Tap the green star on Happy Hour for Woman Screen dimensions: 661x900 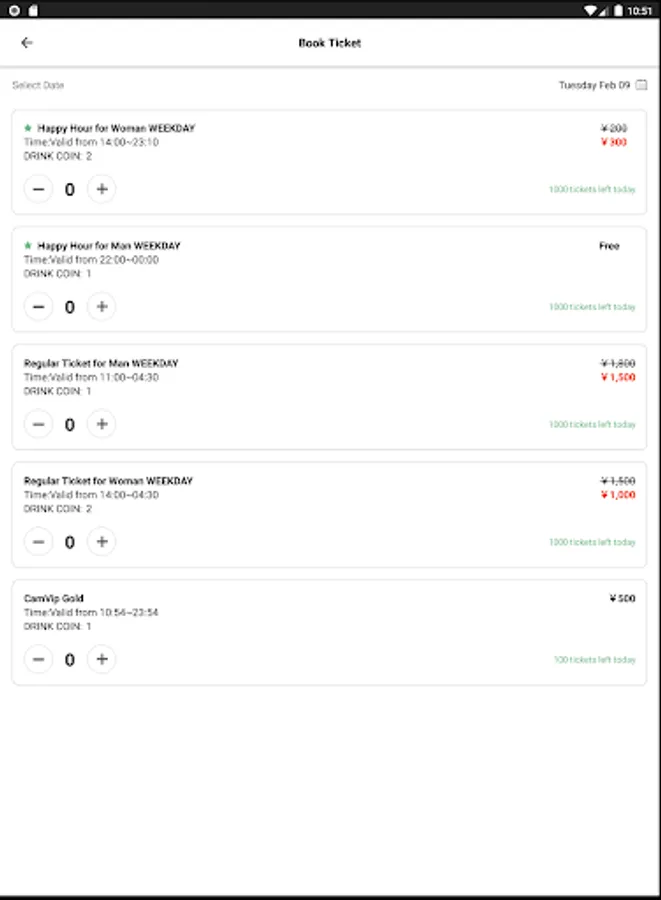coord(28,127)
